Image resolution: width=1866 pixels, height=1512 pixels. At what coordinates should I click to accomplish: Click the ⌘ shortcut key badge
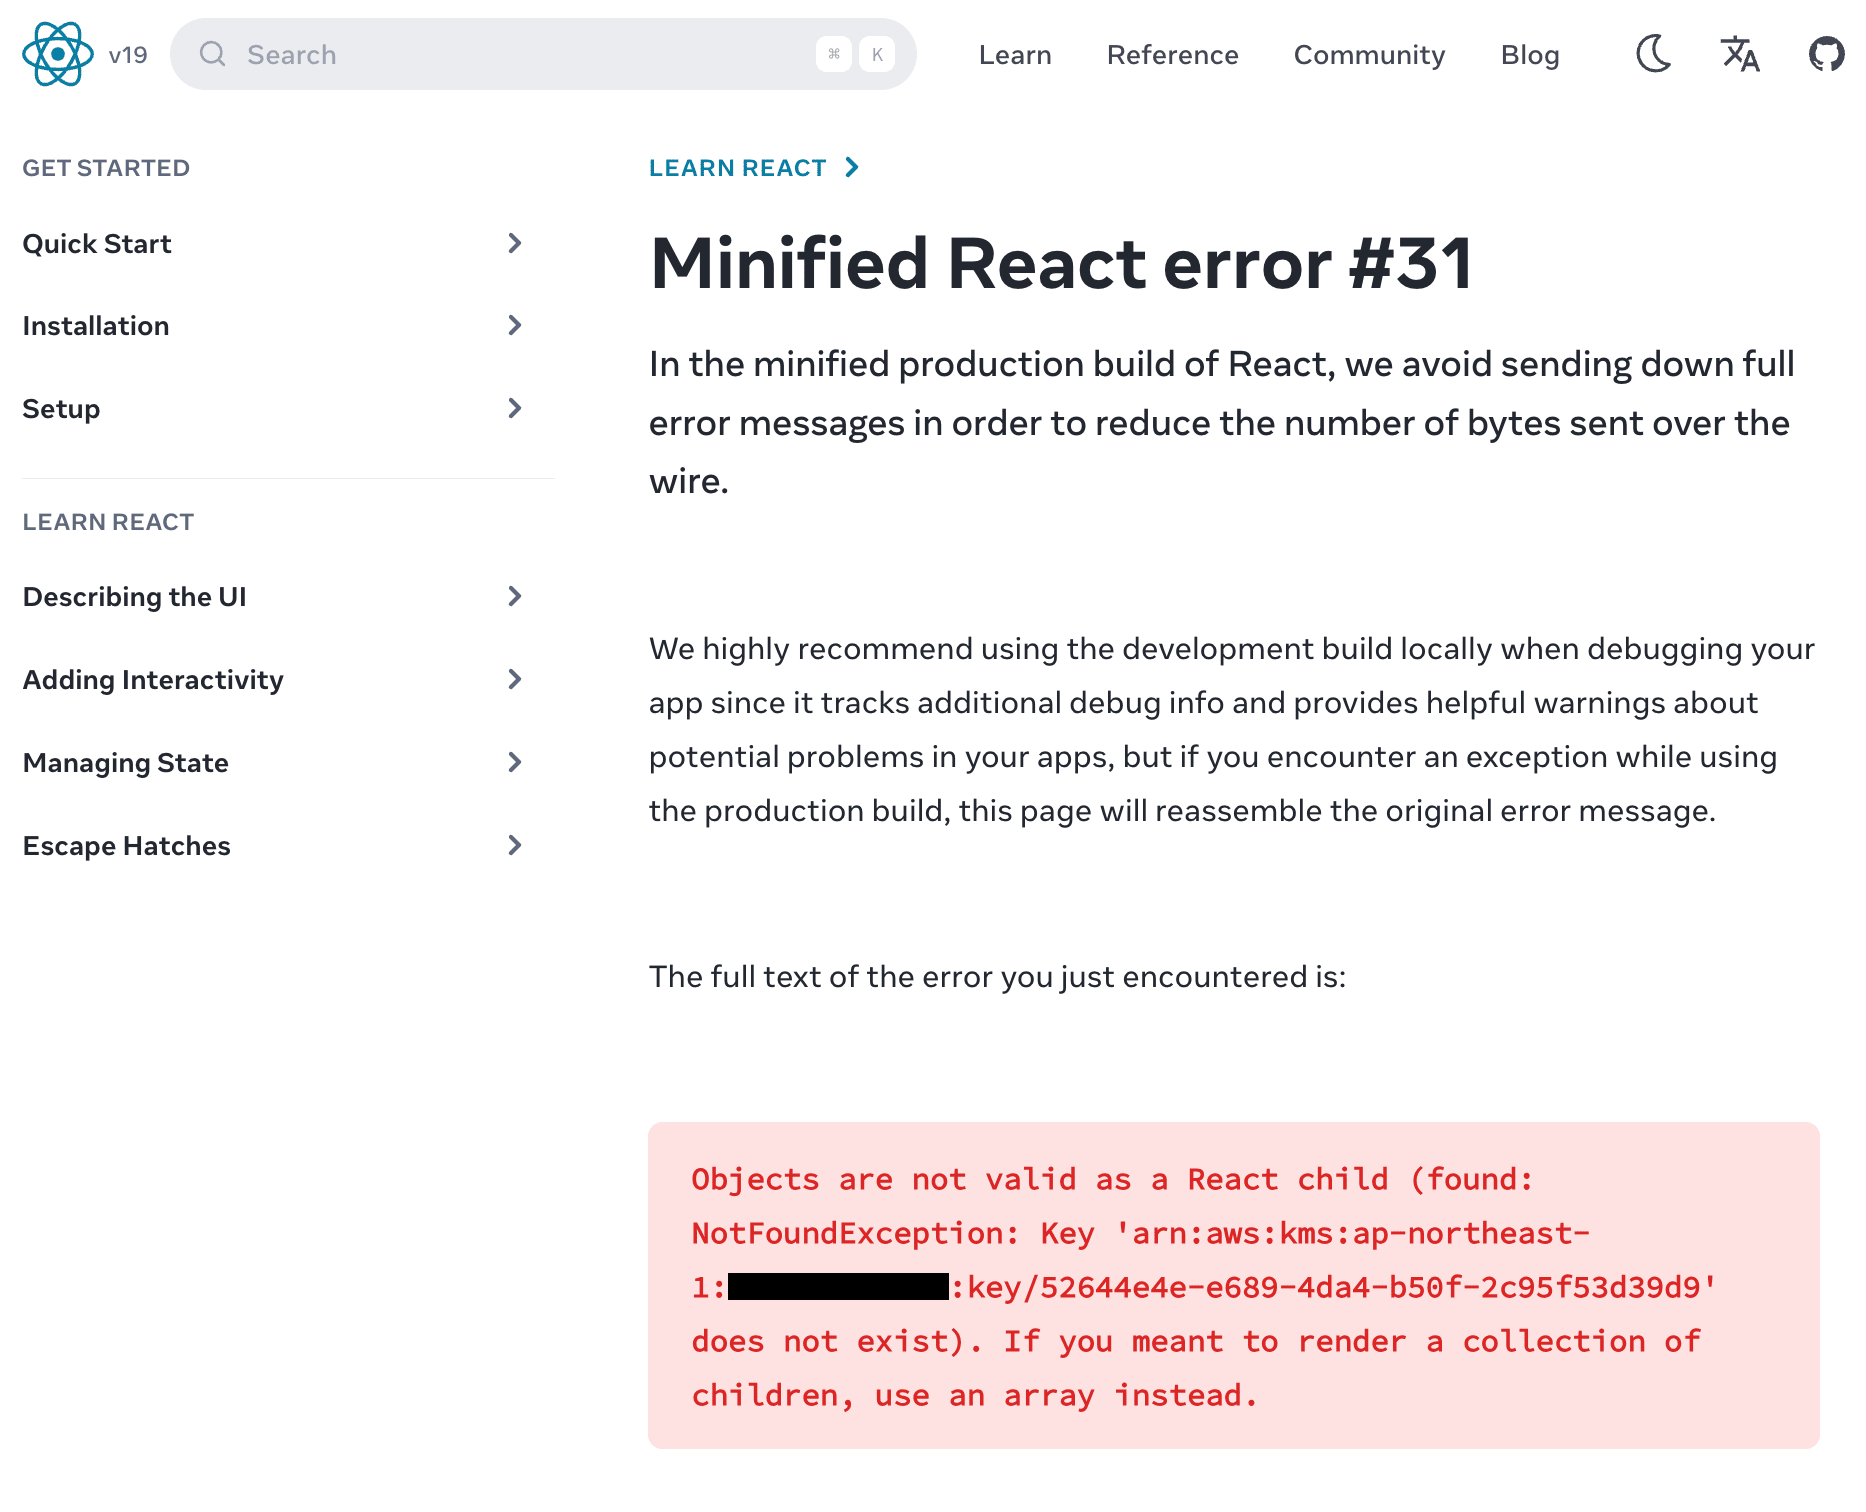834,54
